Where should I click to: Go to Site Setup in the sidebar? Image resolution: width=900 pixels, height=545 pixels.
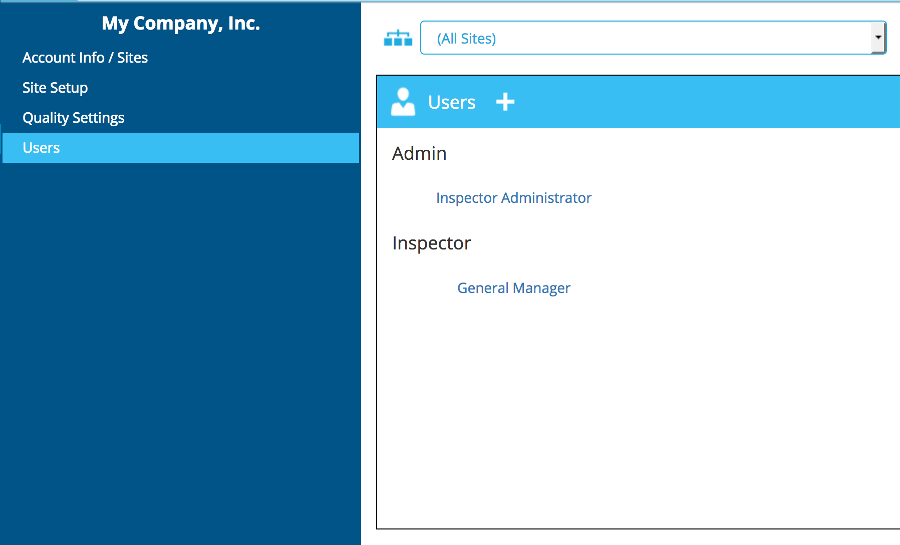tap(55, 88)
